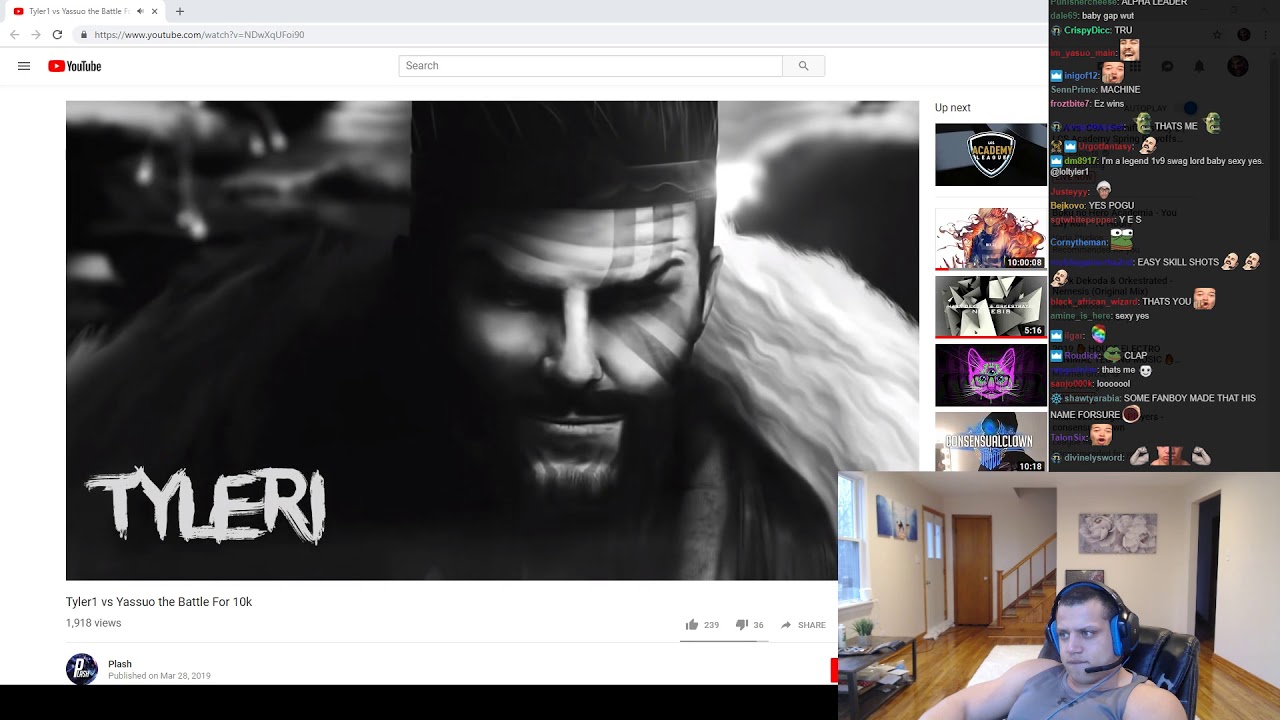Click divinelysword username in chat
Screen dimensions: 1280x720
(1094, 458)
